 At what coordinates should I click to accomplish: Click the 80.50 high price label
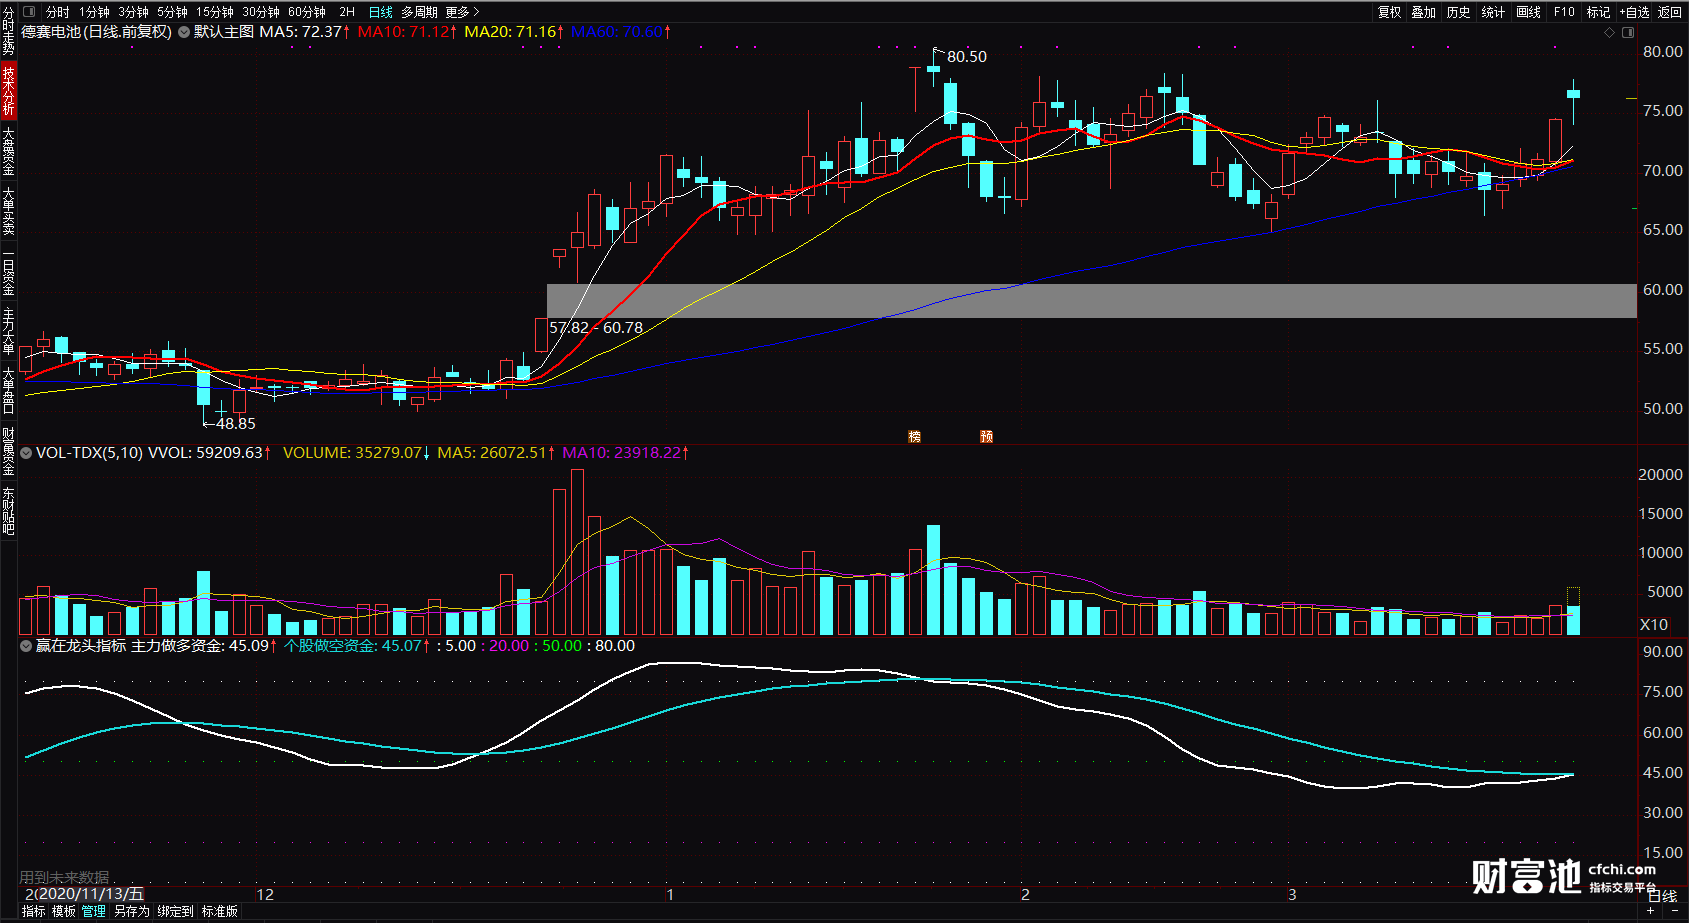click(x=967, y=57)
